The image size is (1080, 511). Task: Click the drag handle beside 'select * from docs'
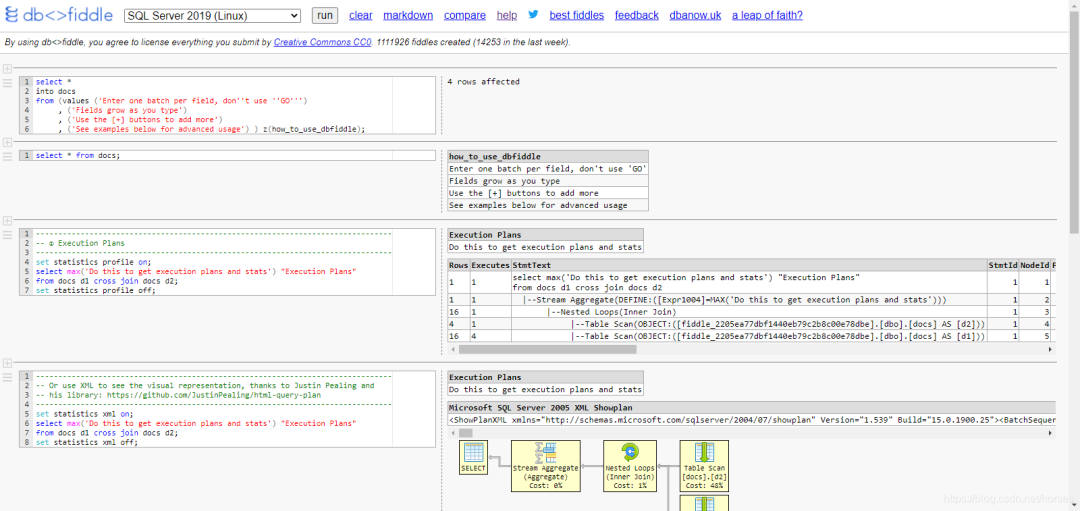pos(7,156)
